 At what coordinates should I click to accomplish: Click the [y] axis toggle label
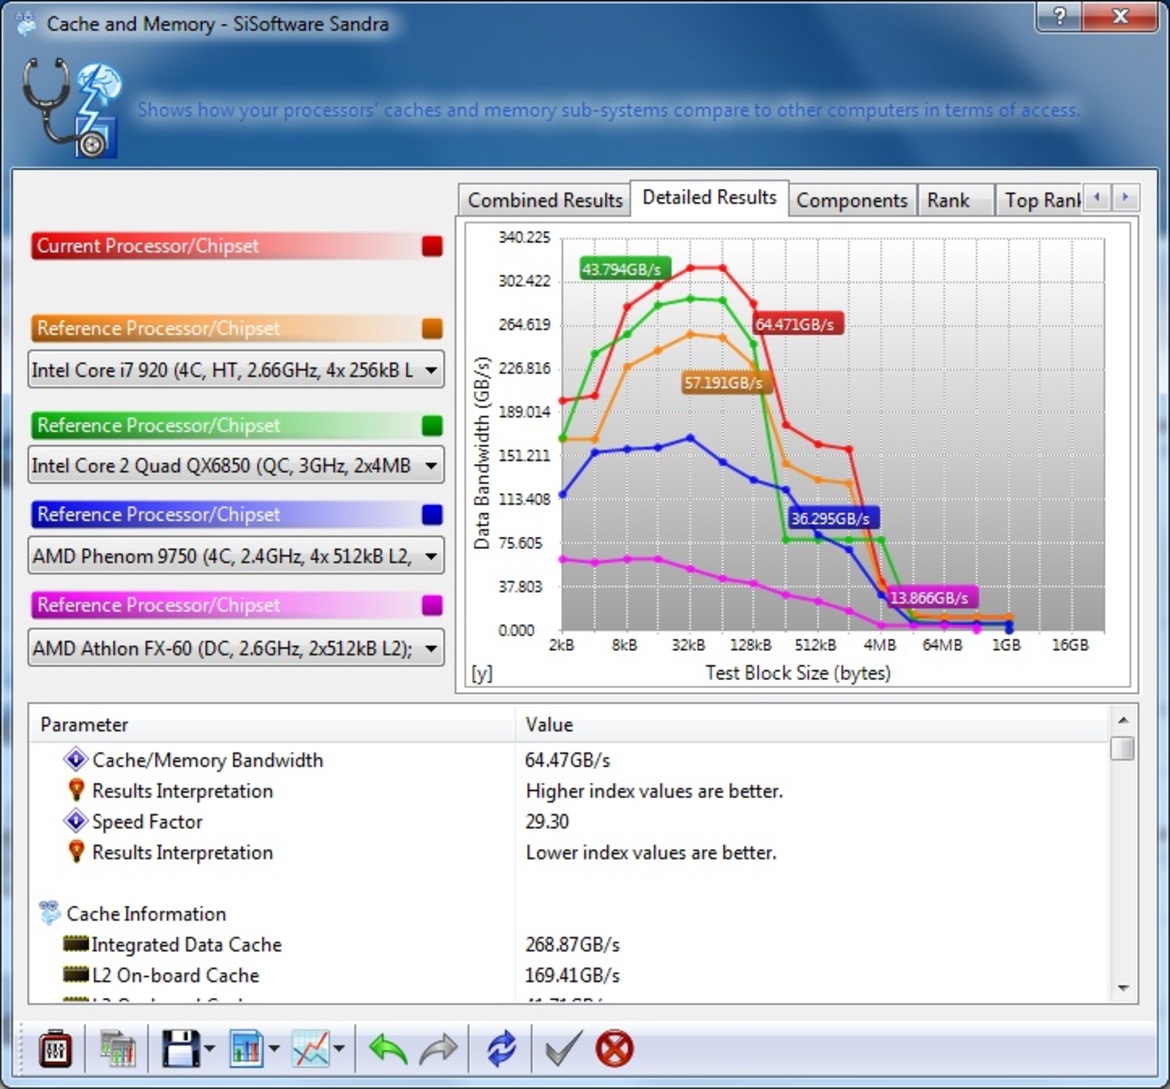pyautogui.click(x=481, y=673)
